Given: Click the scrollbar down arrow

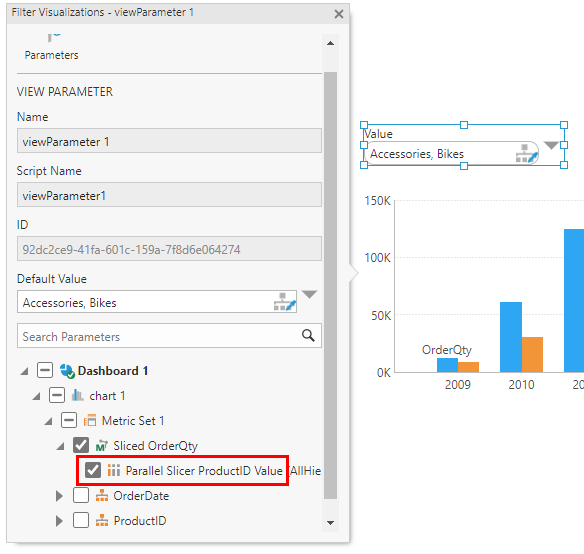Looking at the screenshot, I should point(330,523).
